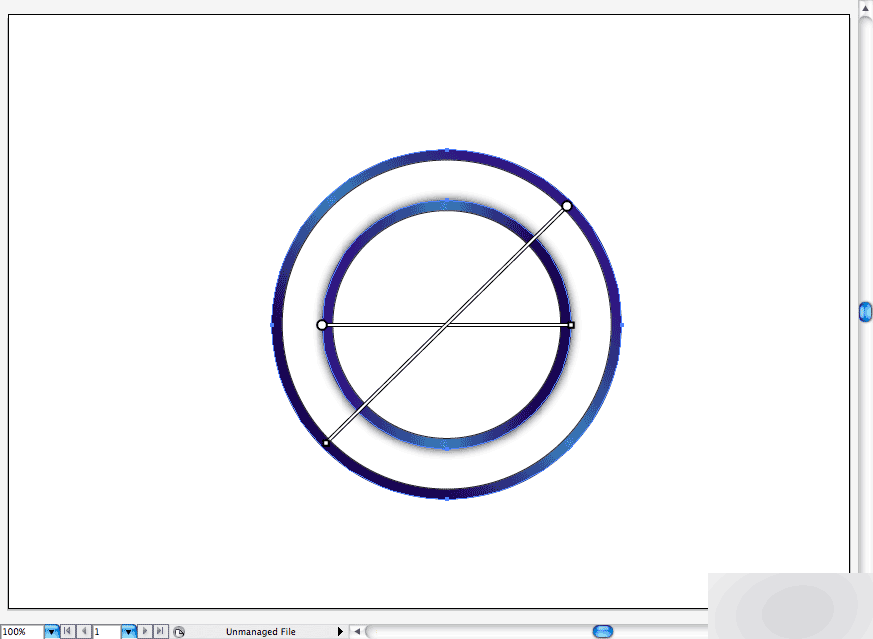The height and width of the screenshot is (639, 873).
Task: Click the horizontal scrollbar thumb
Action: [x=603, y=631]
